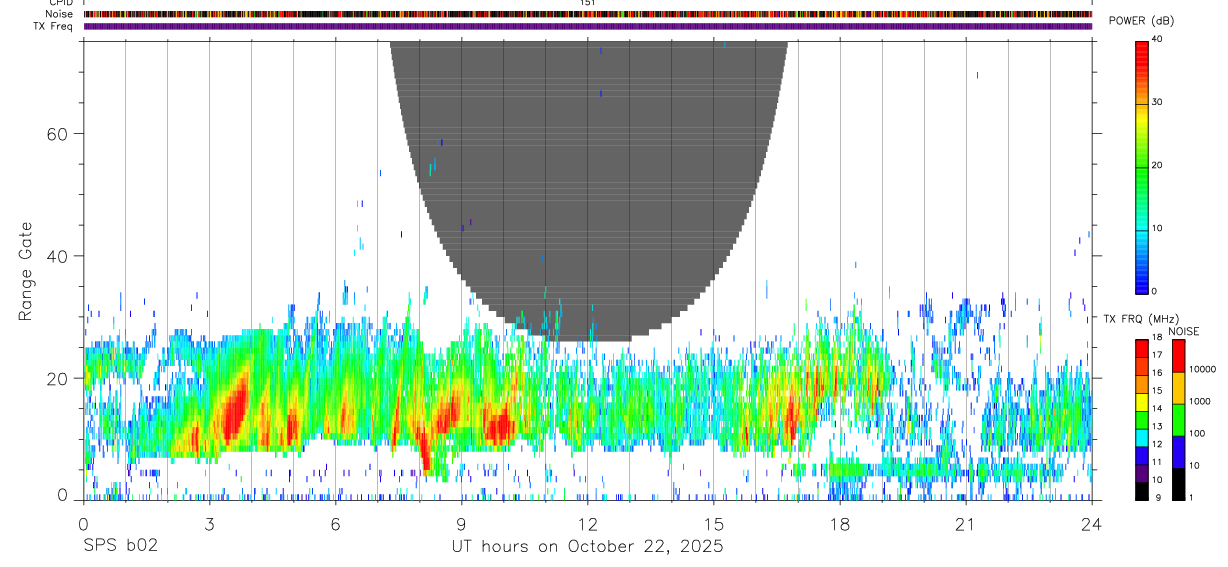Click the Noise strip above the plot
The image size is (1228, 567).
click(587, 14)
